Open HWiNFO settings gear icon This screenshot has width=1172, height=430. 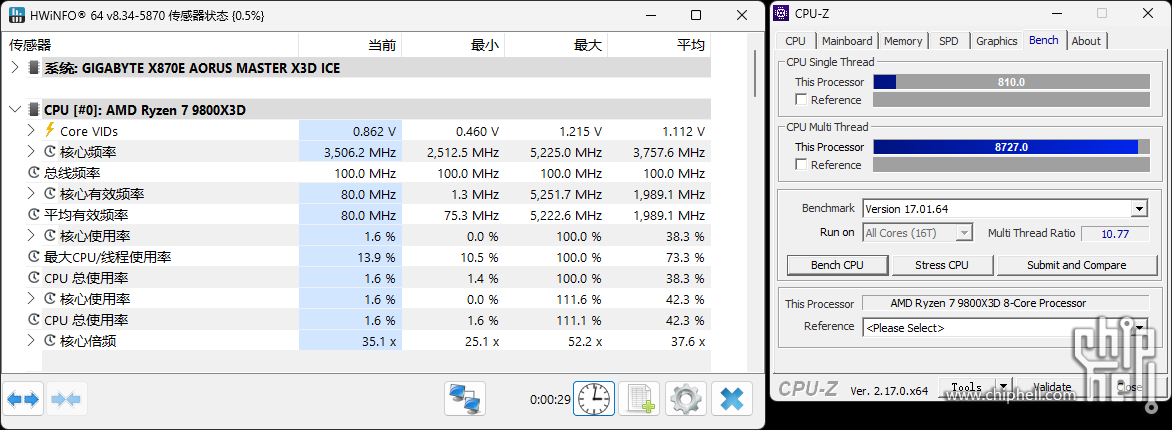(x=685, y=399)
